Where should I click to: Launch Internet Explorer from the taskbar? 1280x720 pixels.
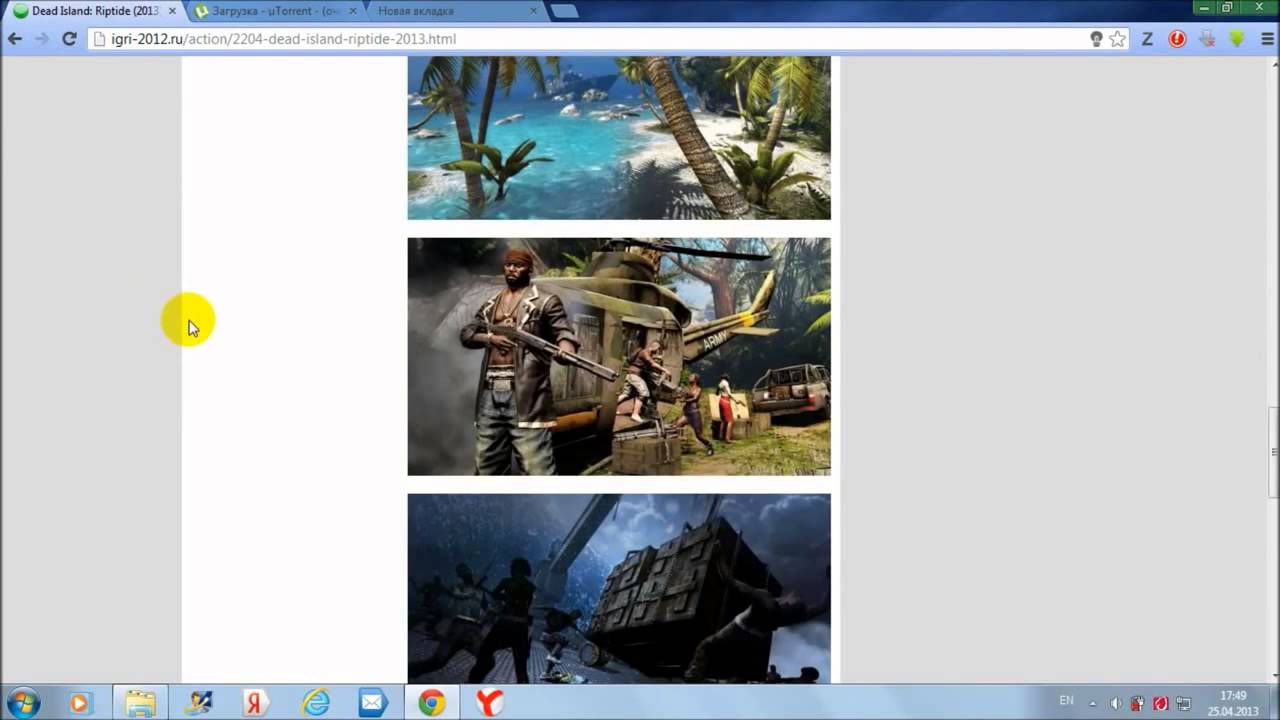315,703
